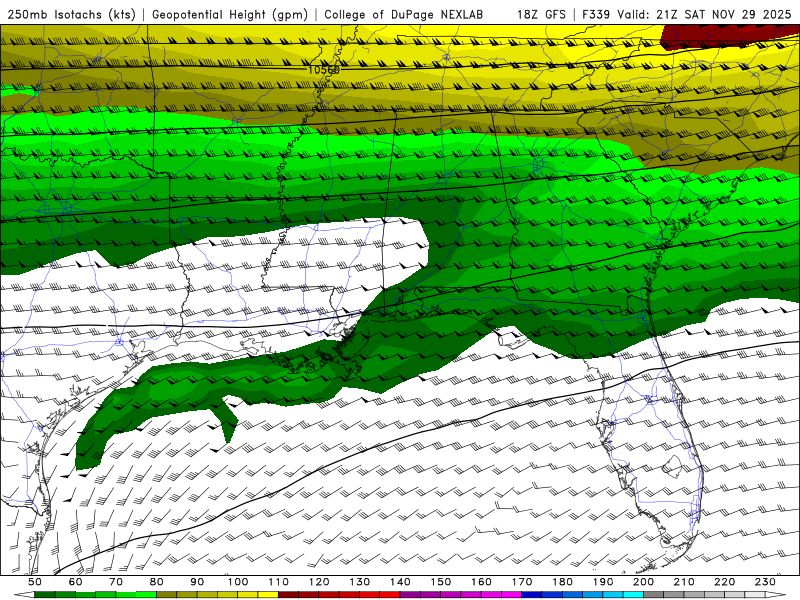800x600 pixels.
Task: Click the 'Geopotential Height (gpm)' header label
Action: pos(230,14)
